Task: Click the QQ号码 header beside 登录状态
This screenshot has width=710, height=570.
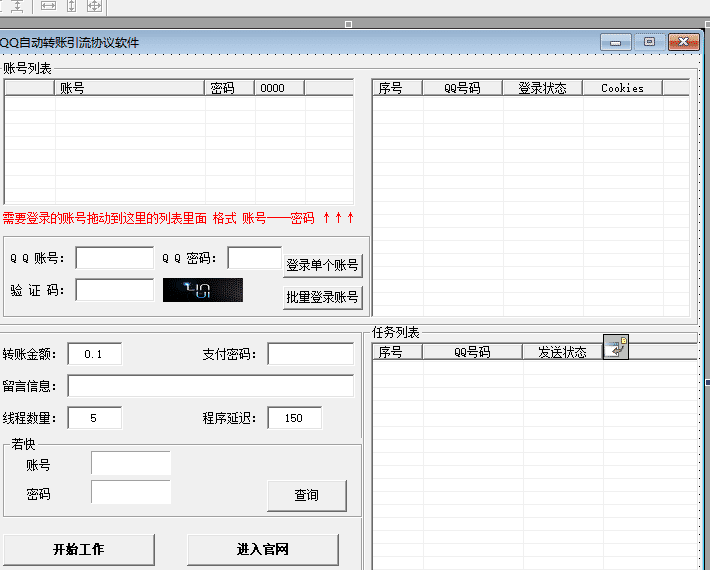Action: (x=462, y=88)
